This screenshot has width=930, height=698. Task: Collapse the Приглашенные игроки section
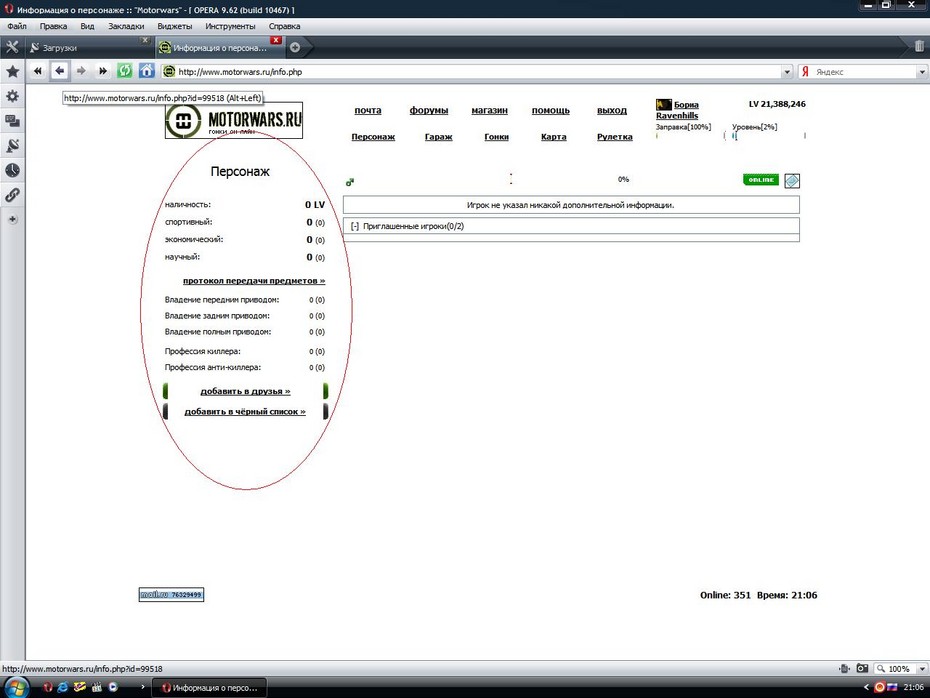click(355, 226)
